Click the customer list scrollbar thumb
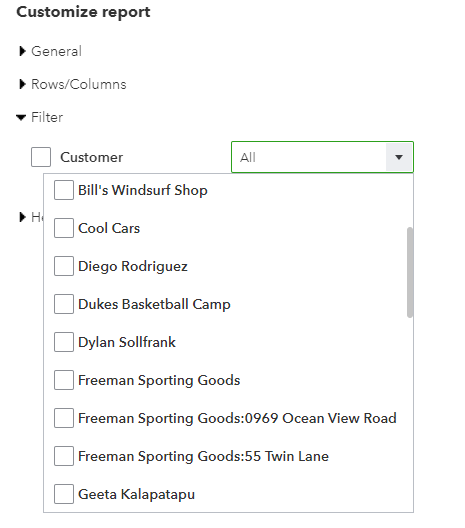465x528 pixels. pos(409,272)
